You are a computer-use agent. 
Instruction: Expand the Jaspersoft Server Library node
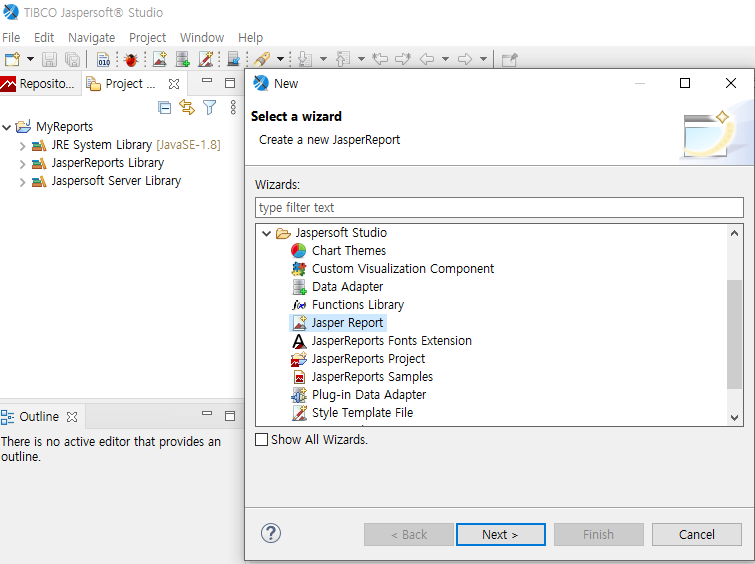click(22, 182)
